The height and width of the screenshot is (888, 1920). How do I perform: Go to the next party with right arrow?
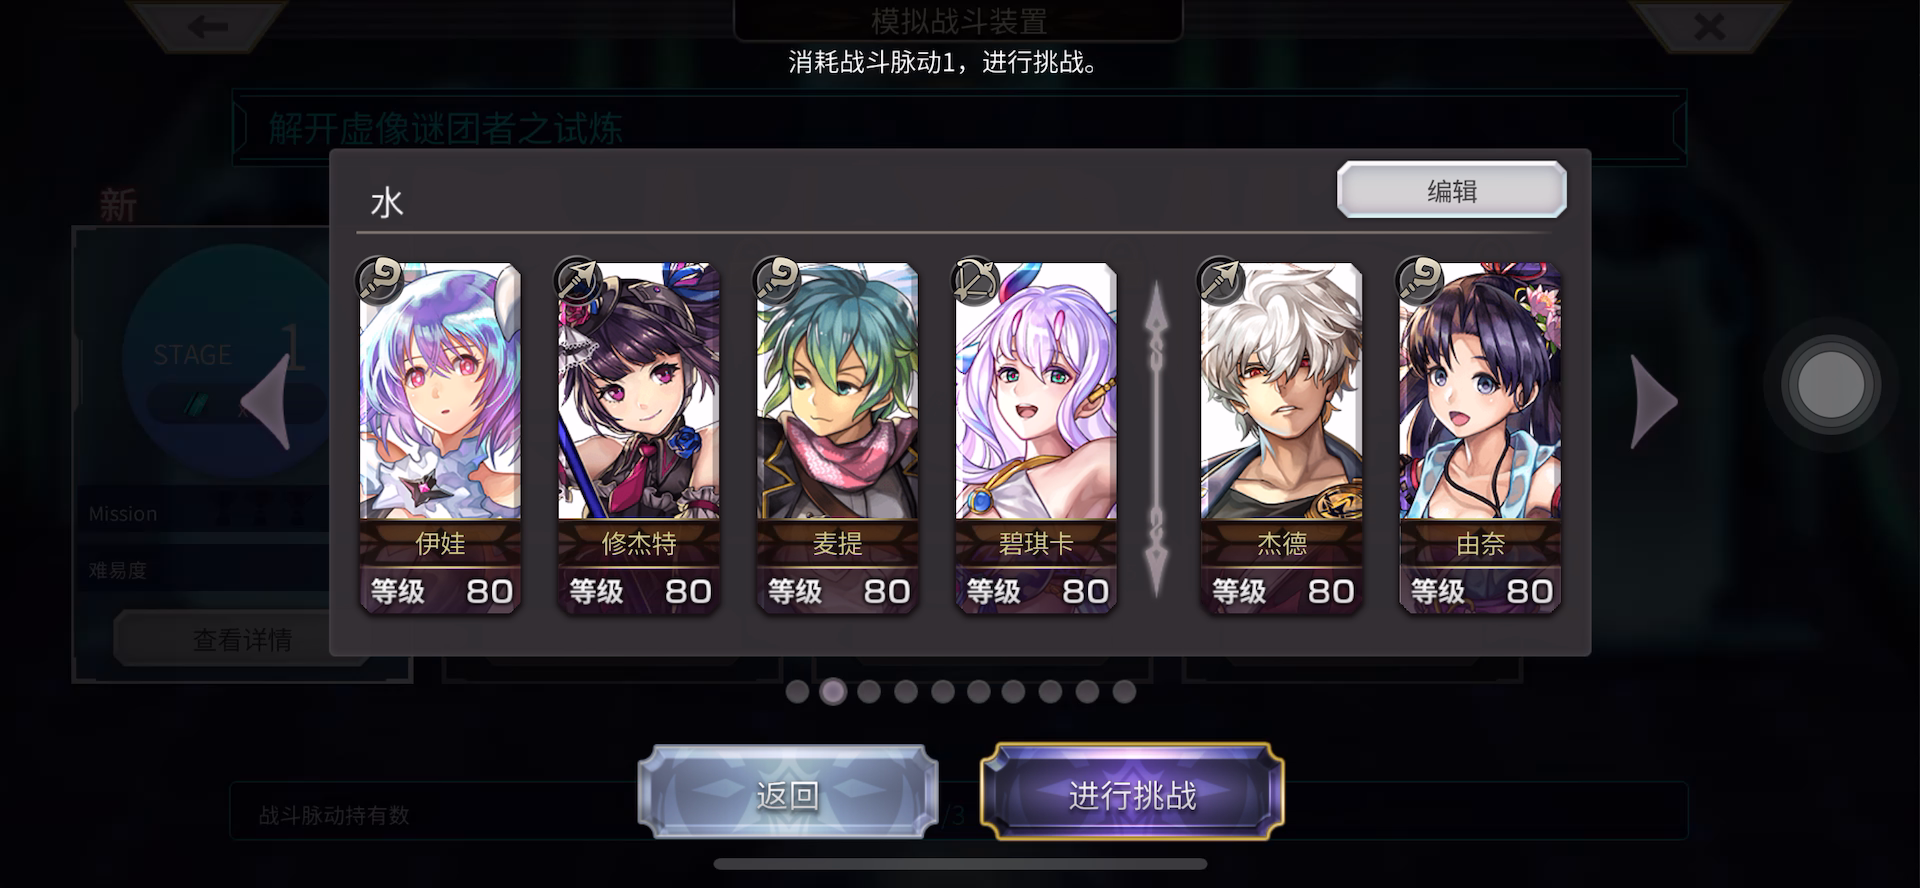(1653, 402)
